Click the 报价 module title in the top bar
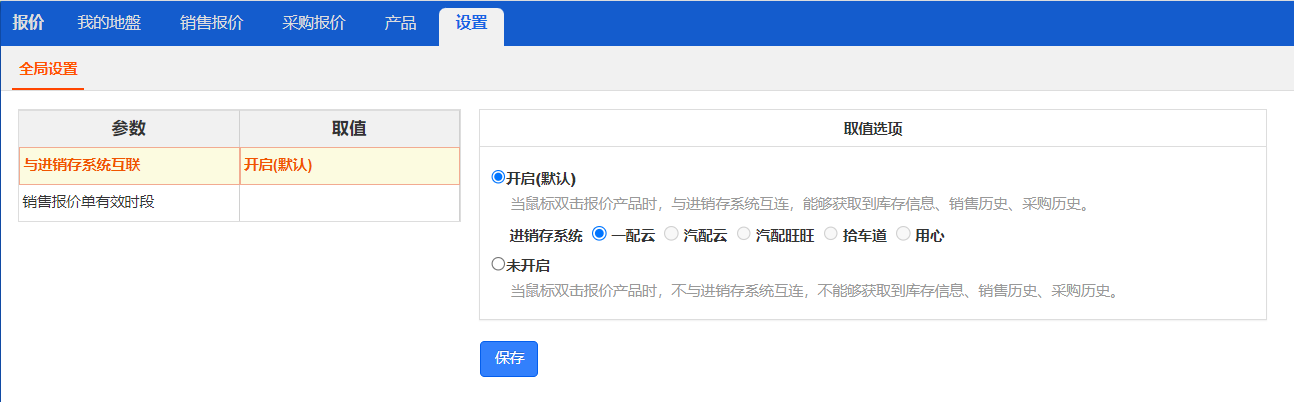 [x=28, y=23]
